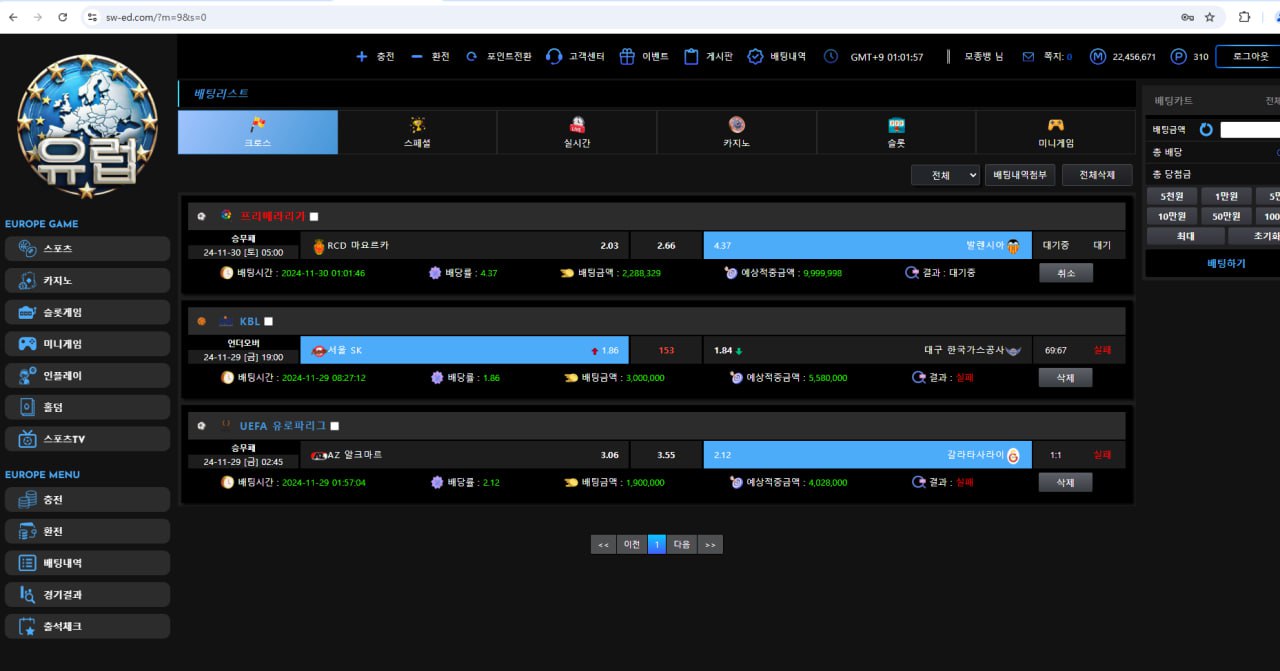Open the 이벤트 gift box icon
The width and height of the screenshot is (1280, 671).
point(627,57)
